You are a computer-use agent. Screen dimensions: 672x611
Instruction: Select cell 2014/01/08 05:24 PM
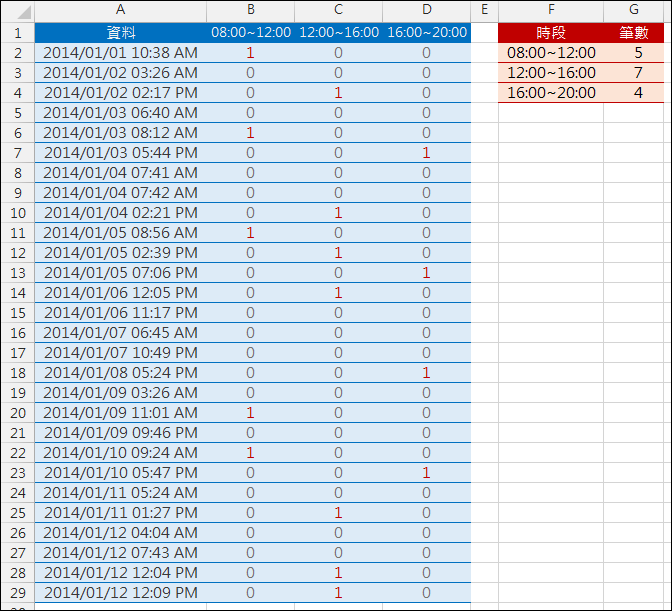click(120, 373)
